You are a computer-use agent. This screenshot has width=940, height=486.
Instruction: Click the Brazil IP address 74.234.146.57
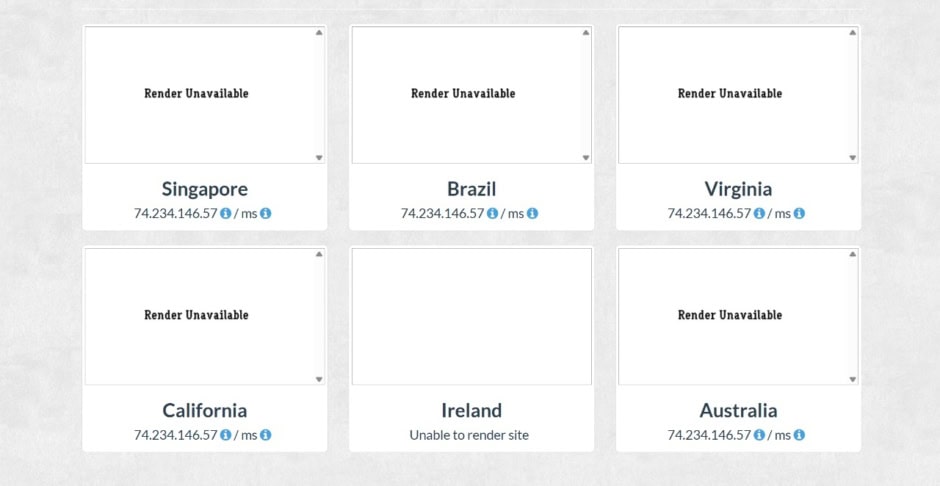click(442, 213)
